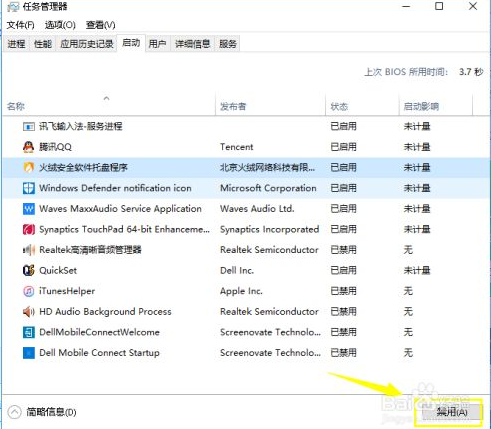Select Synaptics TouchPad 64-bit Enhancements entry
The height and width of the screenshot is (429, 491).
[x=125, y=229]
